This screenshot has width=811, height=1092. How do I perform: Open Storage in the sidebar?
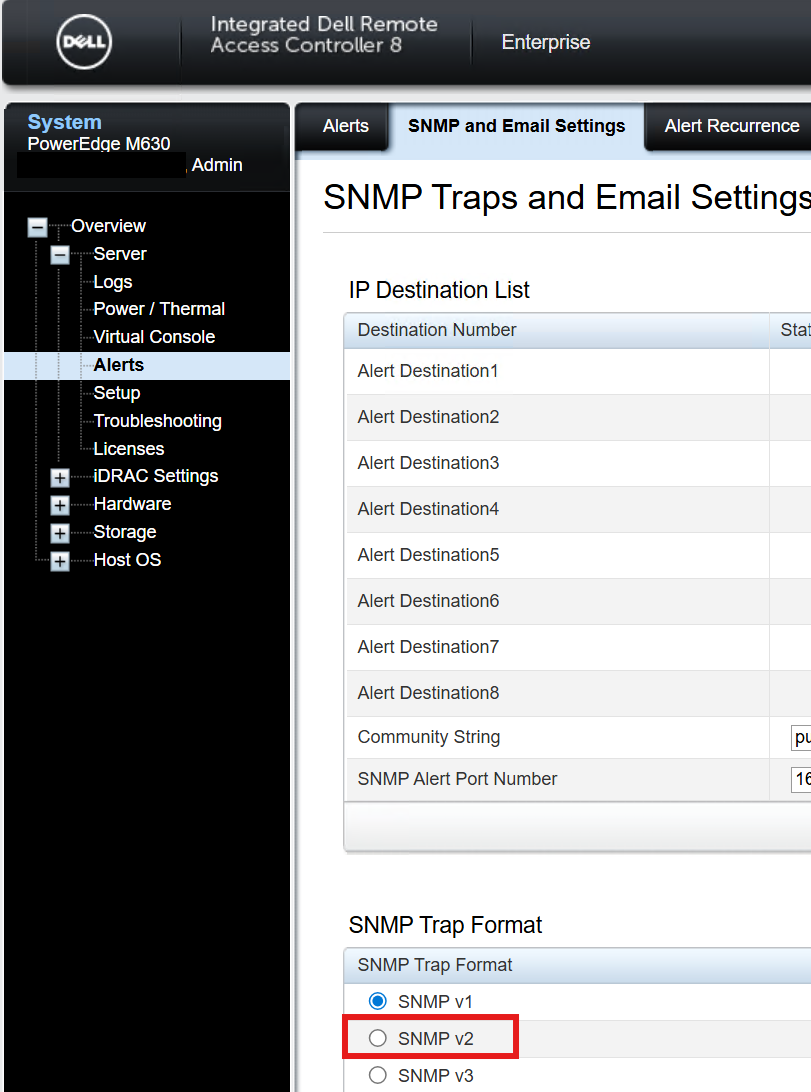[x=125, y=531]
